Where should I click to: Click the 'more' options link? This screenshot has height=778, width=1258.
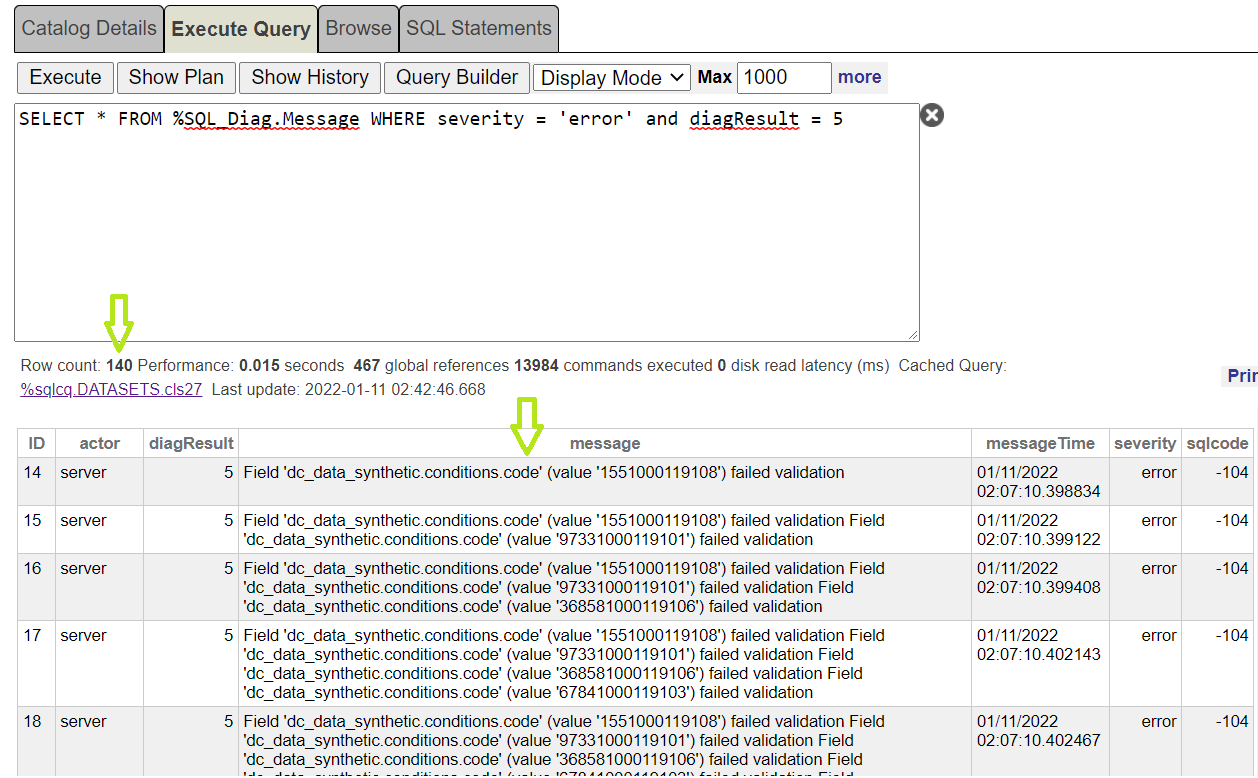point(859,77)
